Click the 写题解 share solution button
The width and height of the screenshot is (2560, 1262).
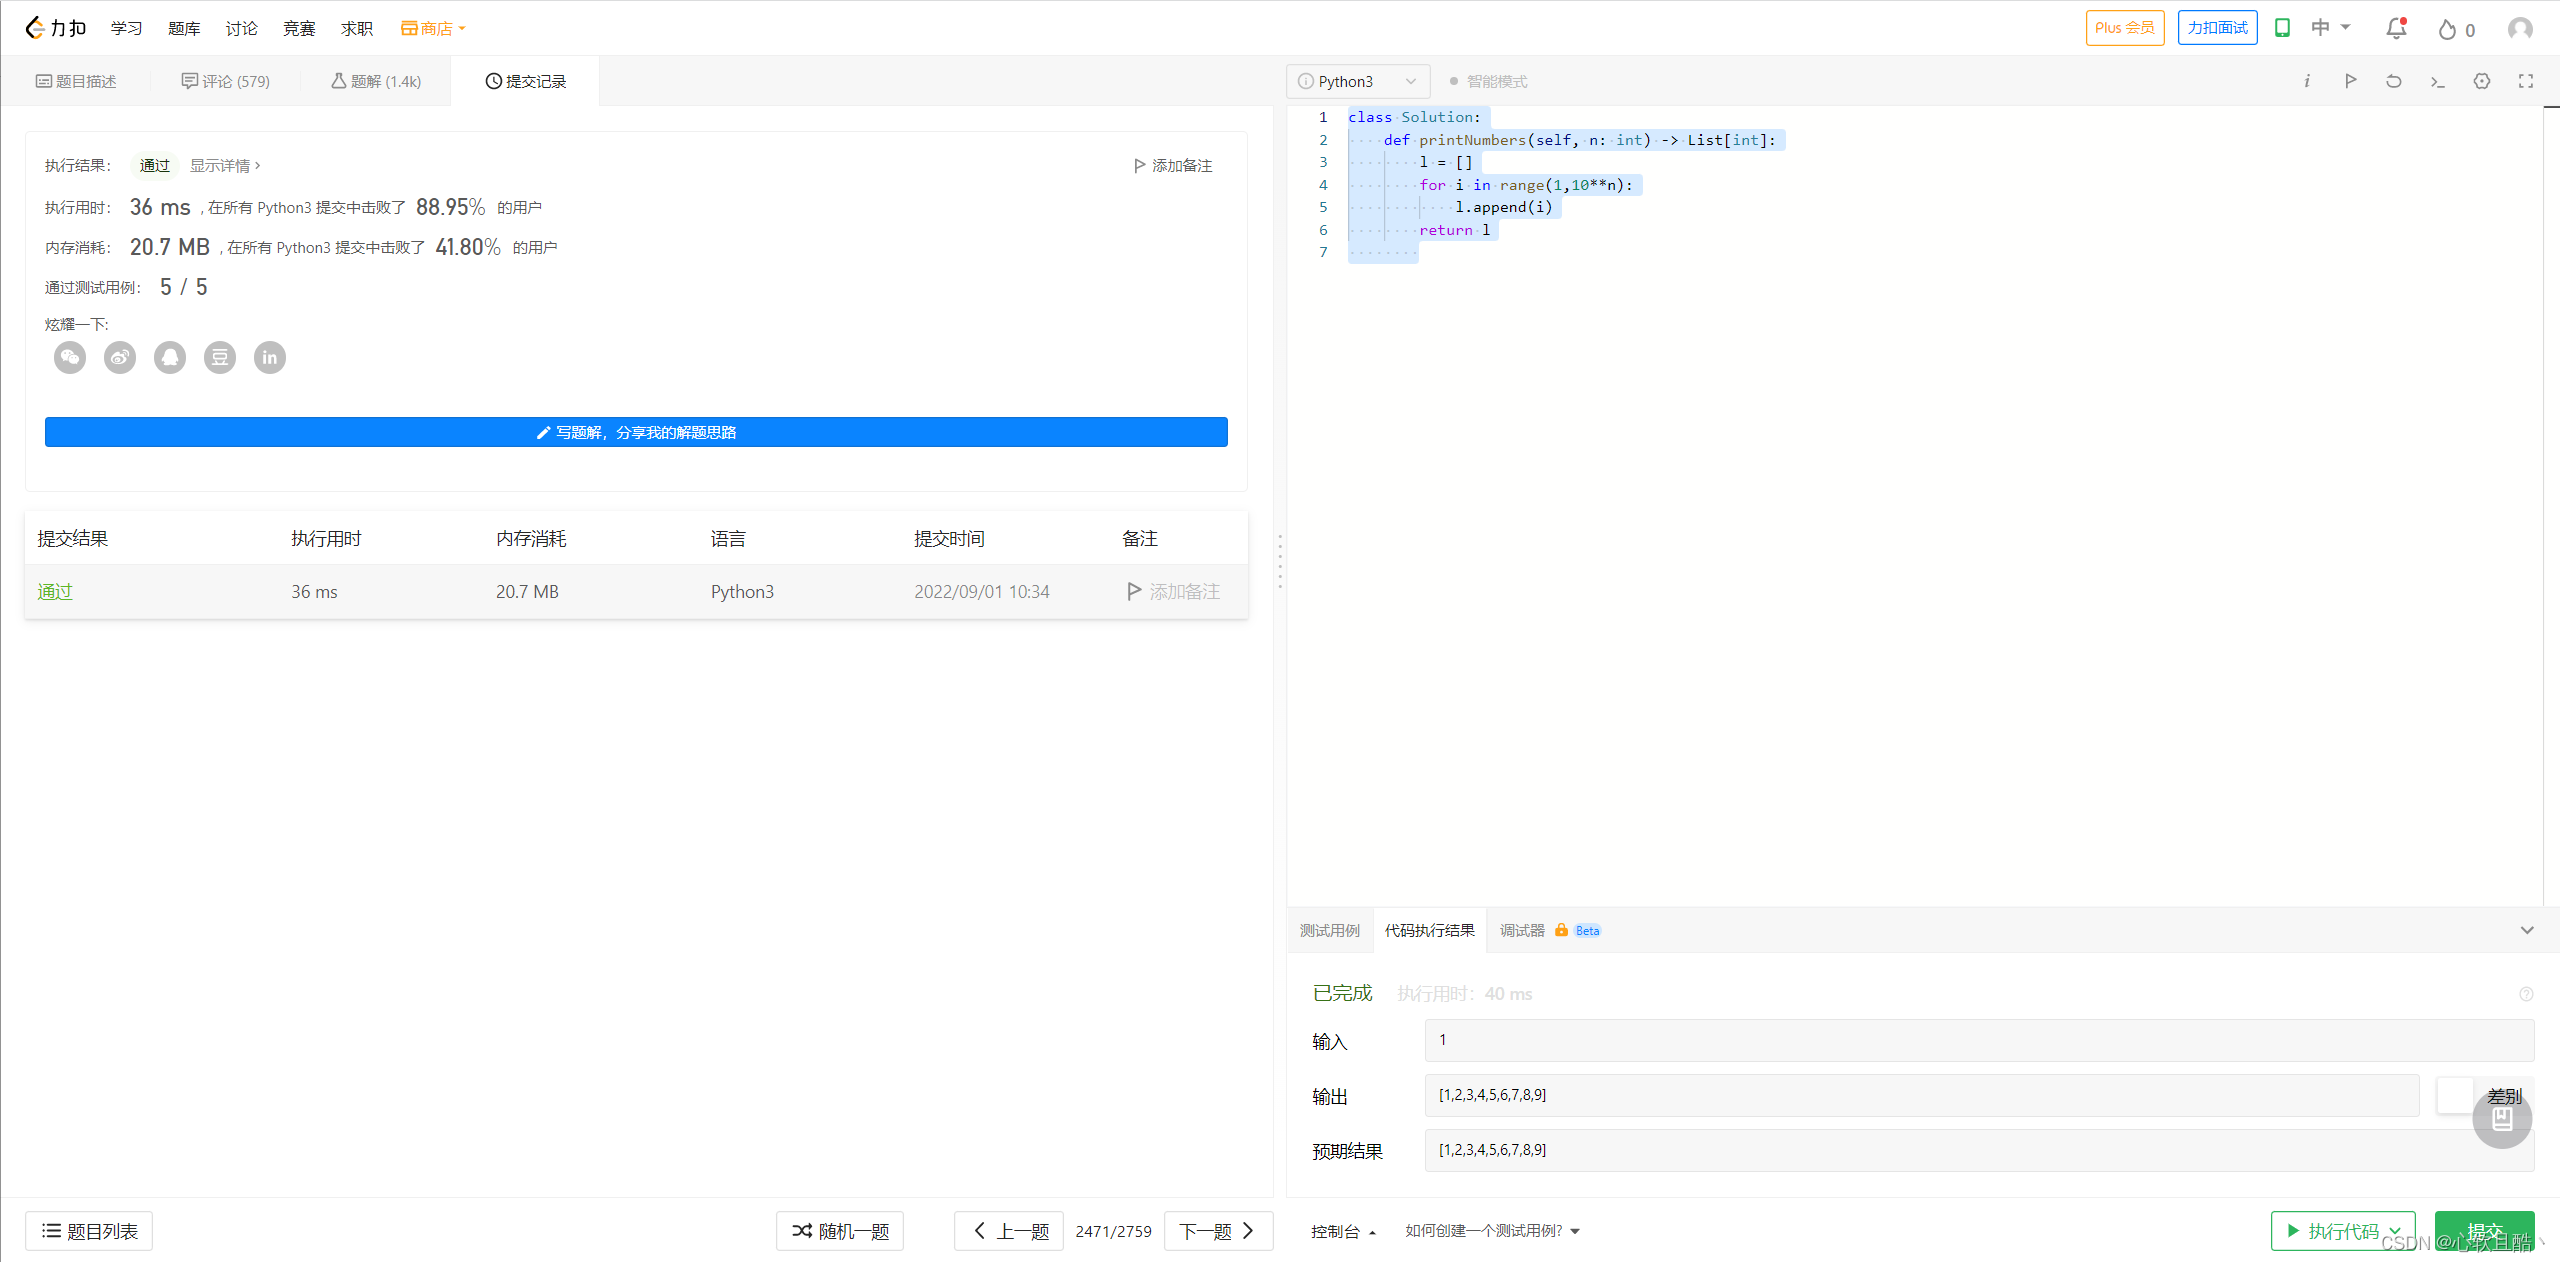point(636,432)
